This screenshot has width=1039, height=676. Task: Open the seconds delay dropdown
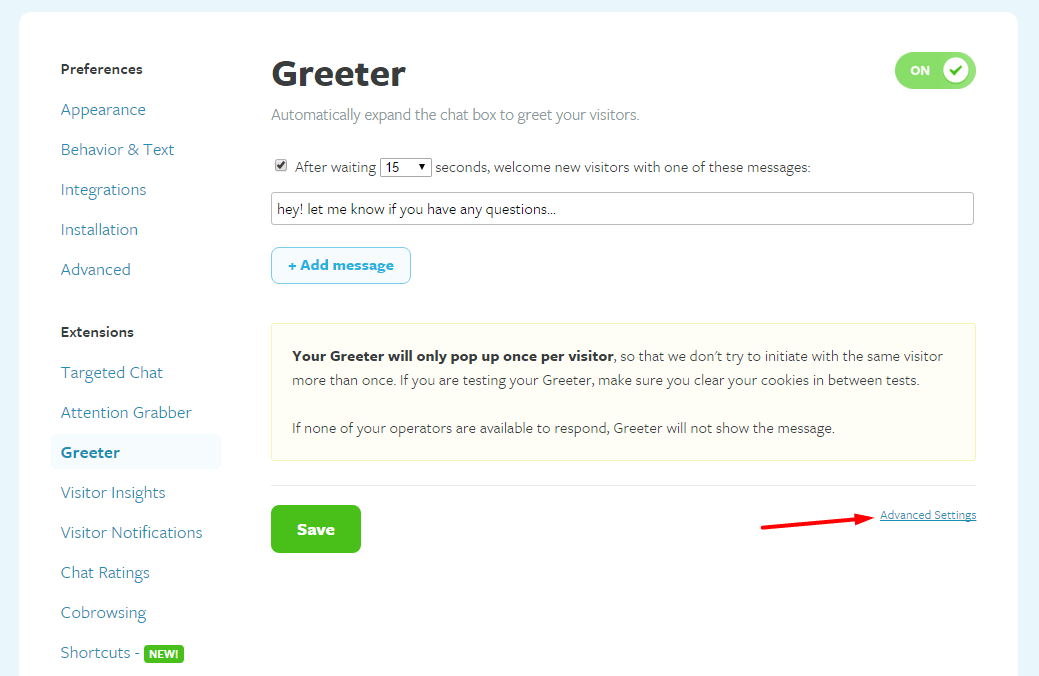point(406,167)
